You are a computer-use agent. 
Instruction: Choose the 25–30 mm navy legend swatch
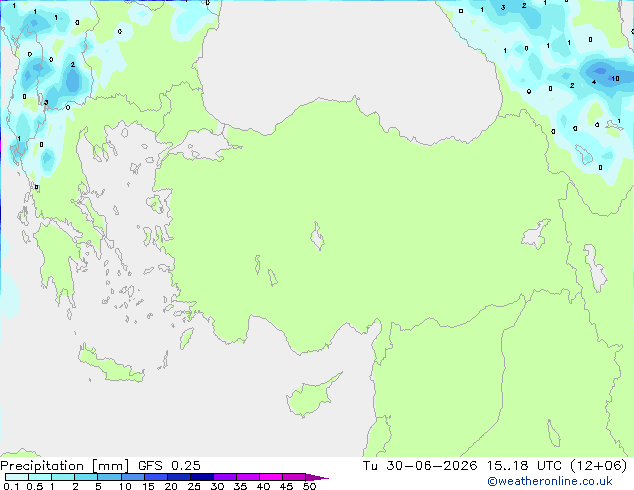[202, 477]
